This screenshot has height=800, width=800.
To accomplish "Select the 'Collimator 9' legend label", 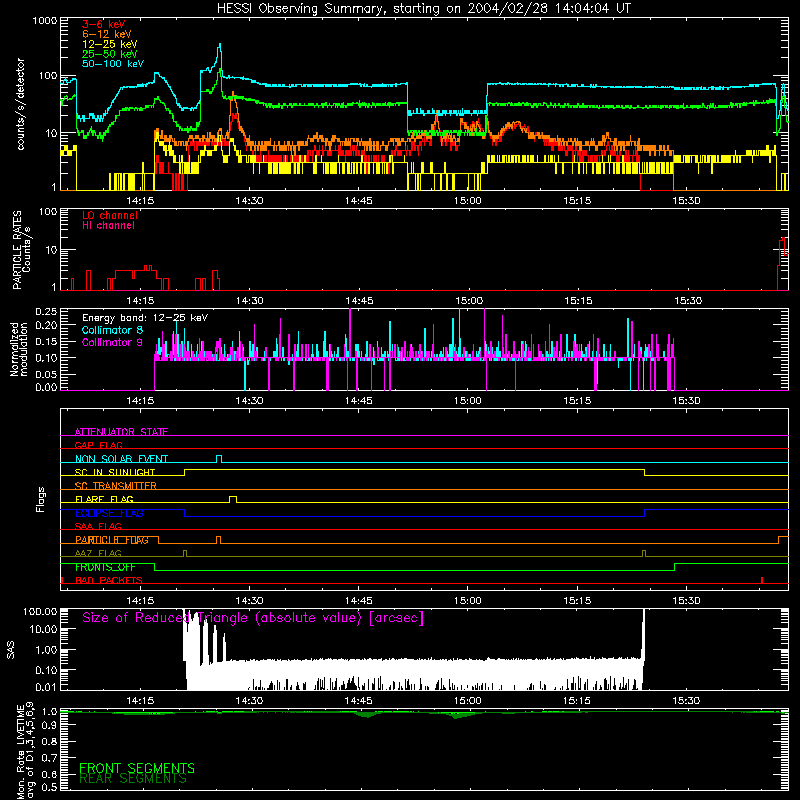I will pos(112,342).
